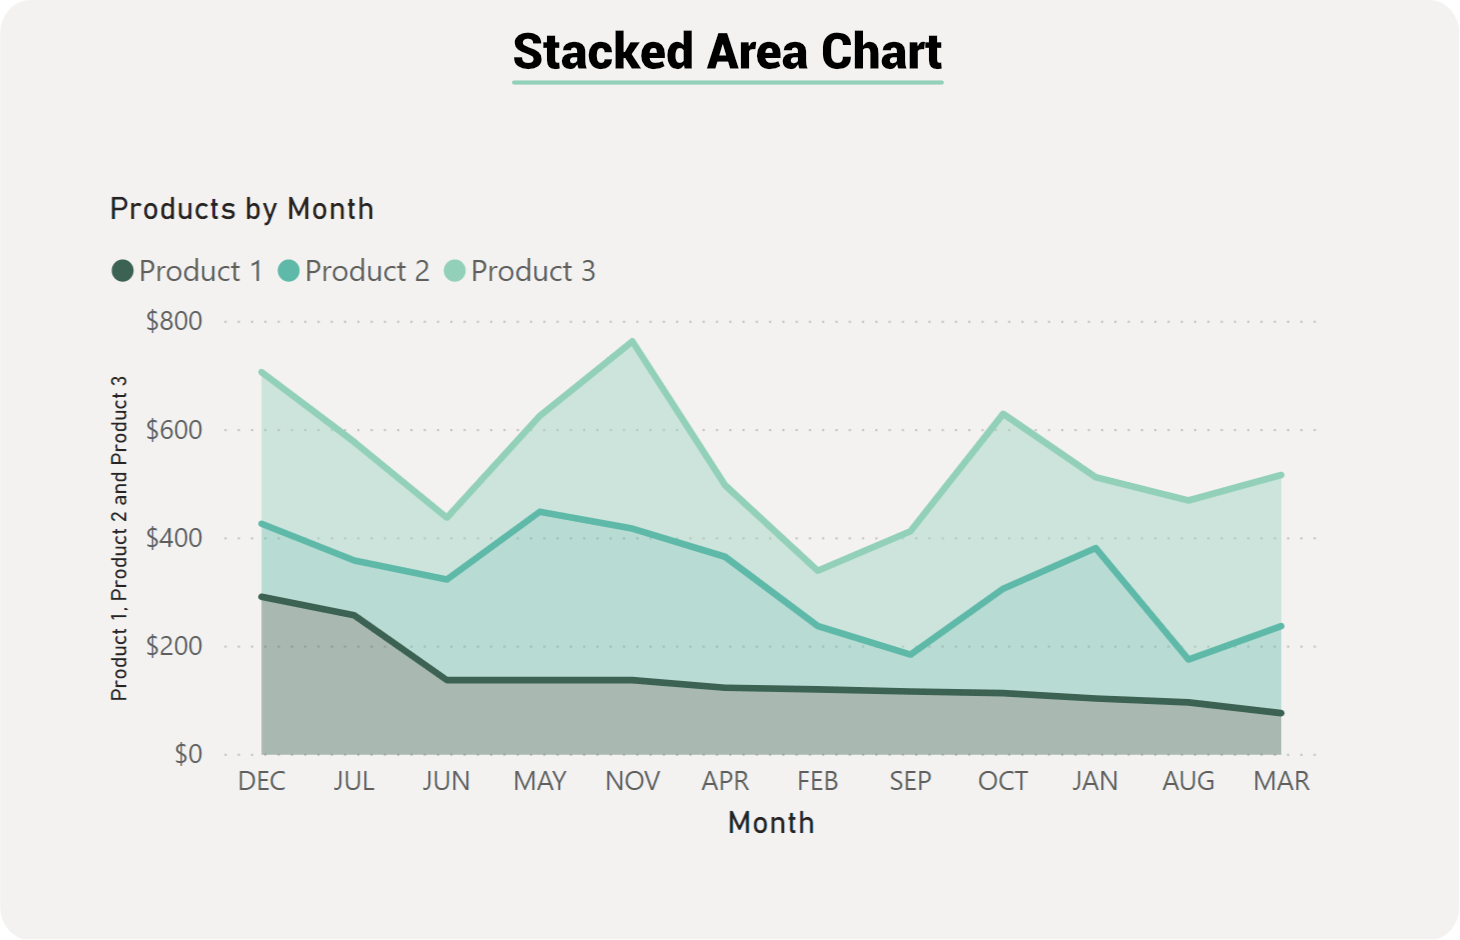Viewport: 1460px width, 940px height.
Task: Click the MAR month axis label
Action: point(1281,781)
